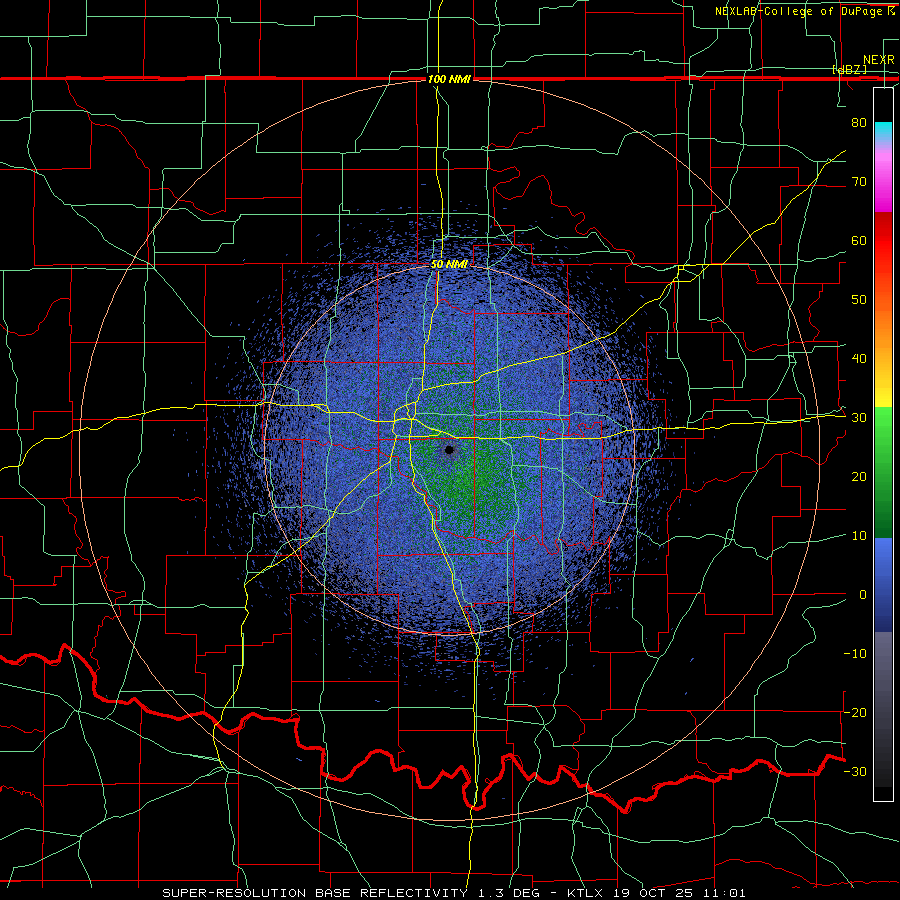900x900 pixels.
Task: Click the "-10" value on the dBZ scale
Action: 855,654
